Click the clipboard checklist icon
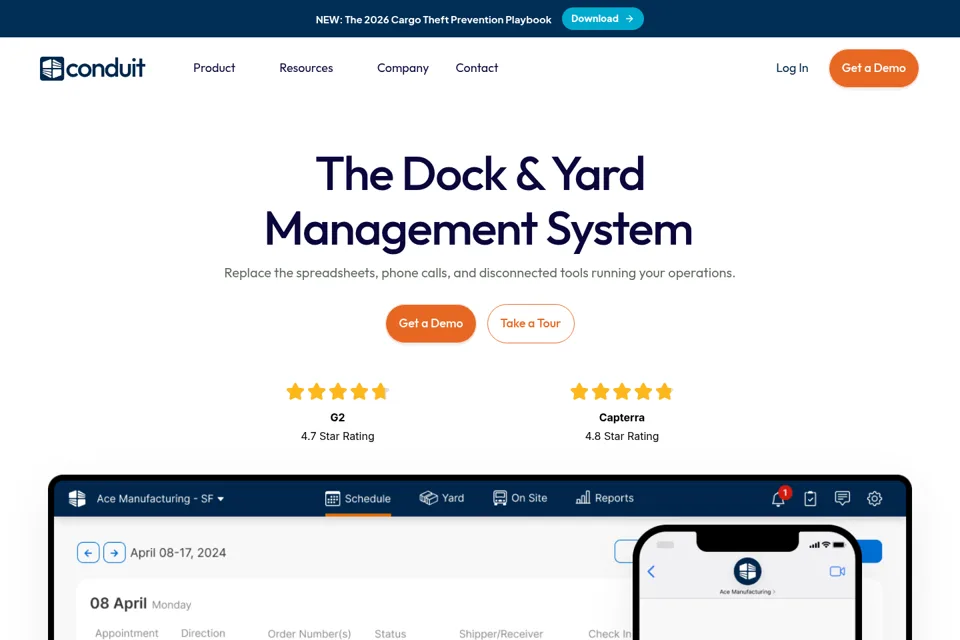This screenshot has width=960, height=640. click(x=810, y=499)
